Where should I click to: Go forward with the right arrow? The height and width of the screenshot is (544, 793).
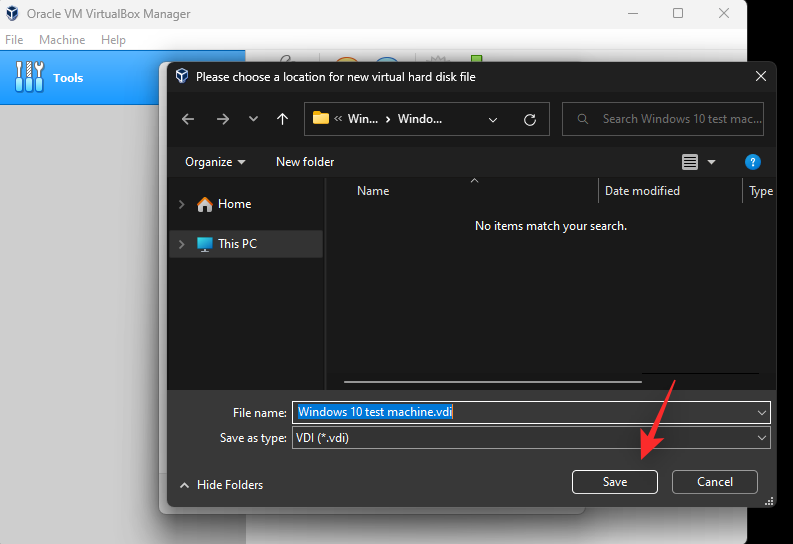pyautogui.click(x=223, y=119)
